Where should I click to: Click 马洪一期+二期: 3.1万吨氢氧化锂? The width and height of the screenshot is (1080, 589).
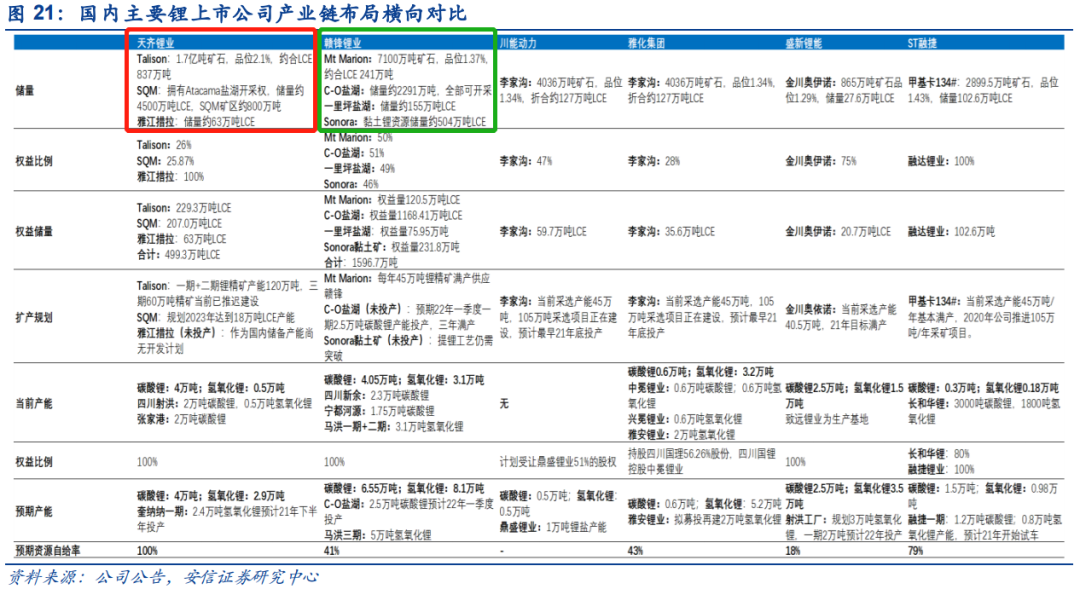(393, 427)
